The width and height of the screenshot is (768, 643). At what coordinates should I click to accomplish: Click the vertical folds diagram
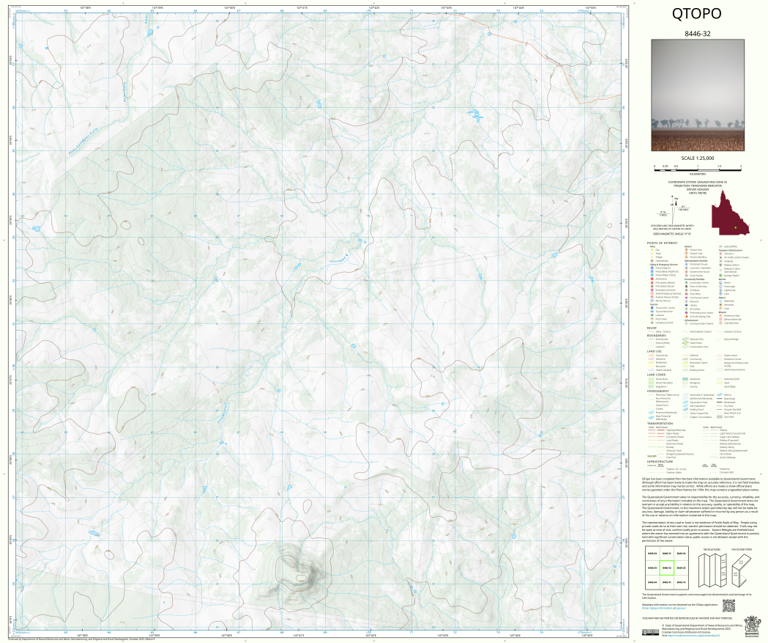[711, 571]
